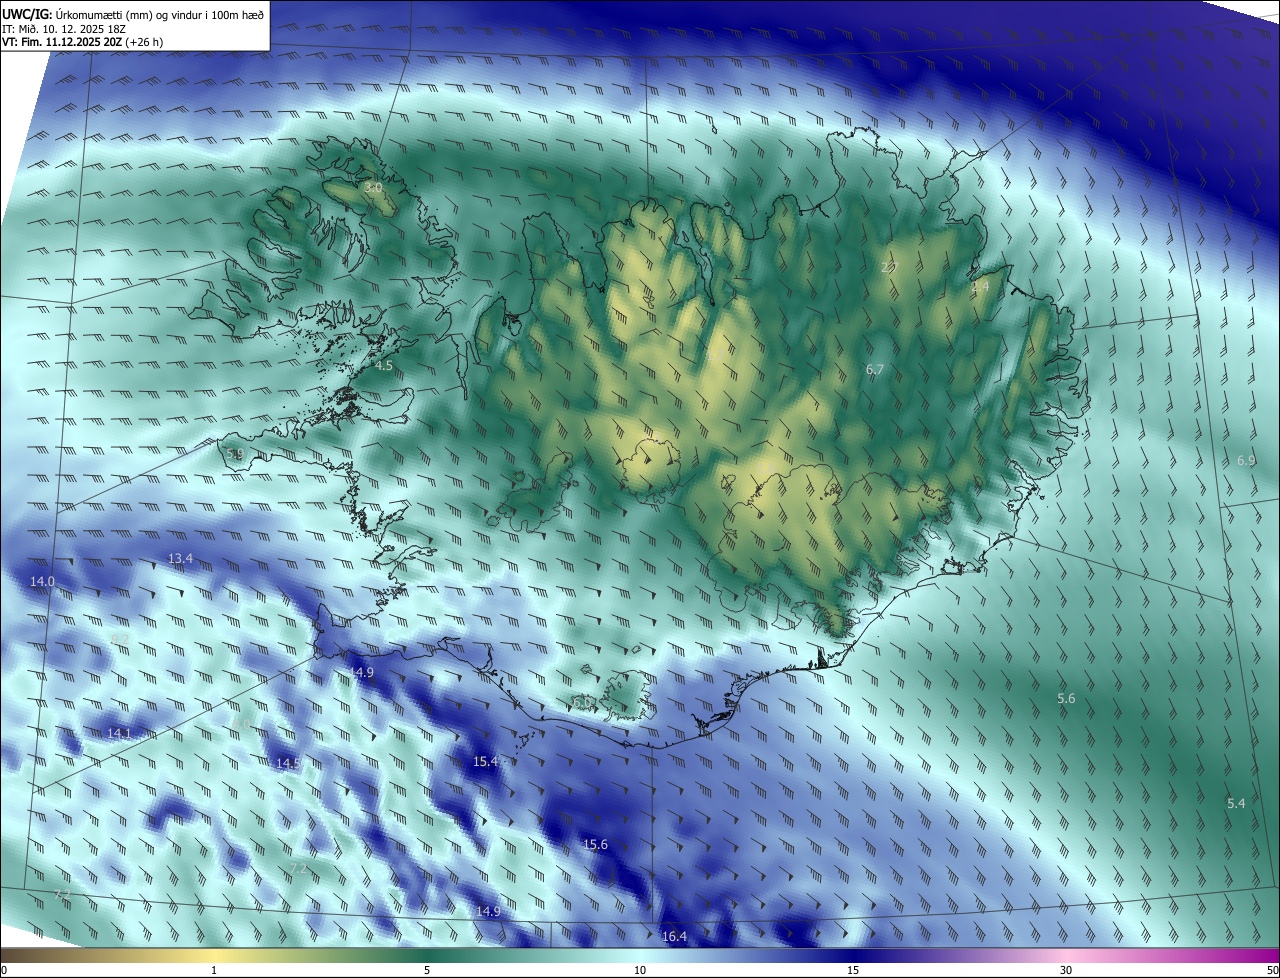This screenshot has height=978, width=1280.
Task: Click the 14.1 value label
Action: point(119,734)
